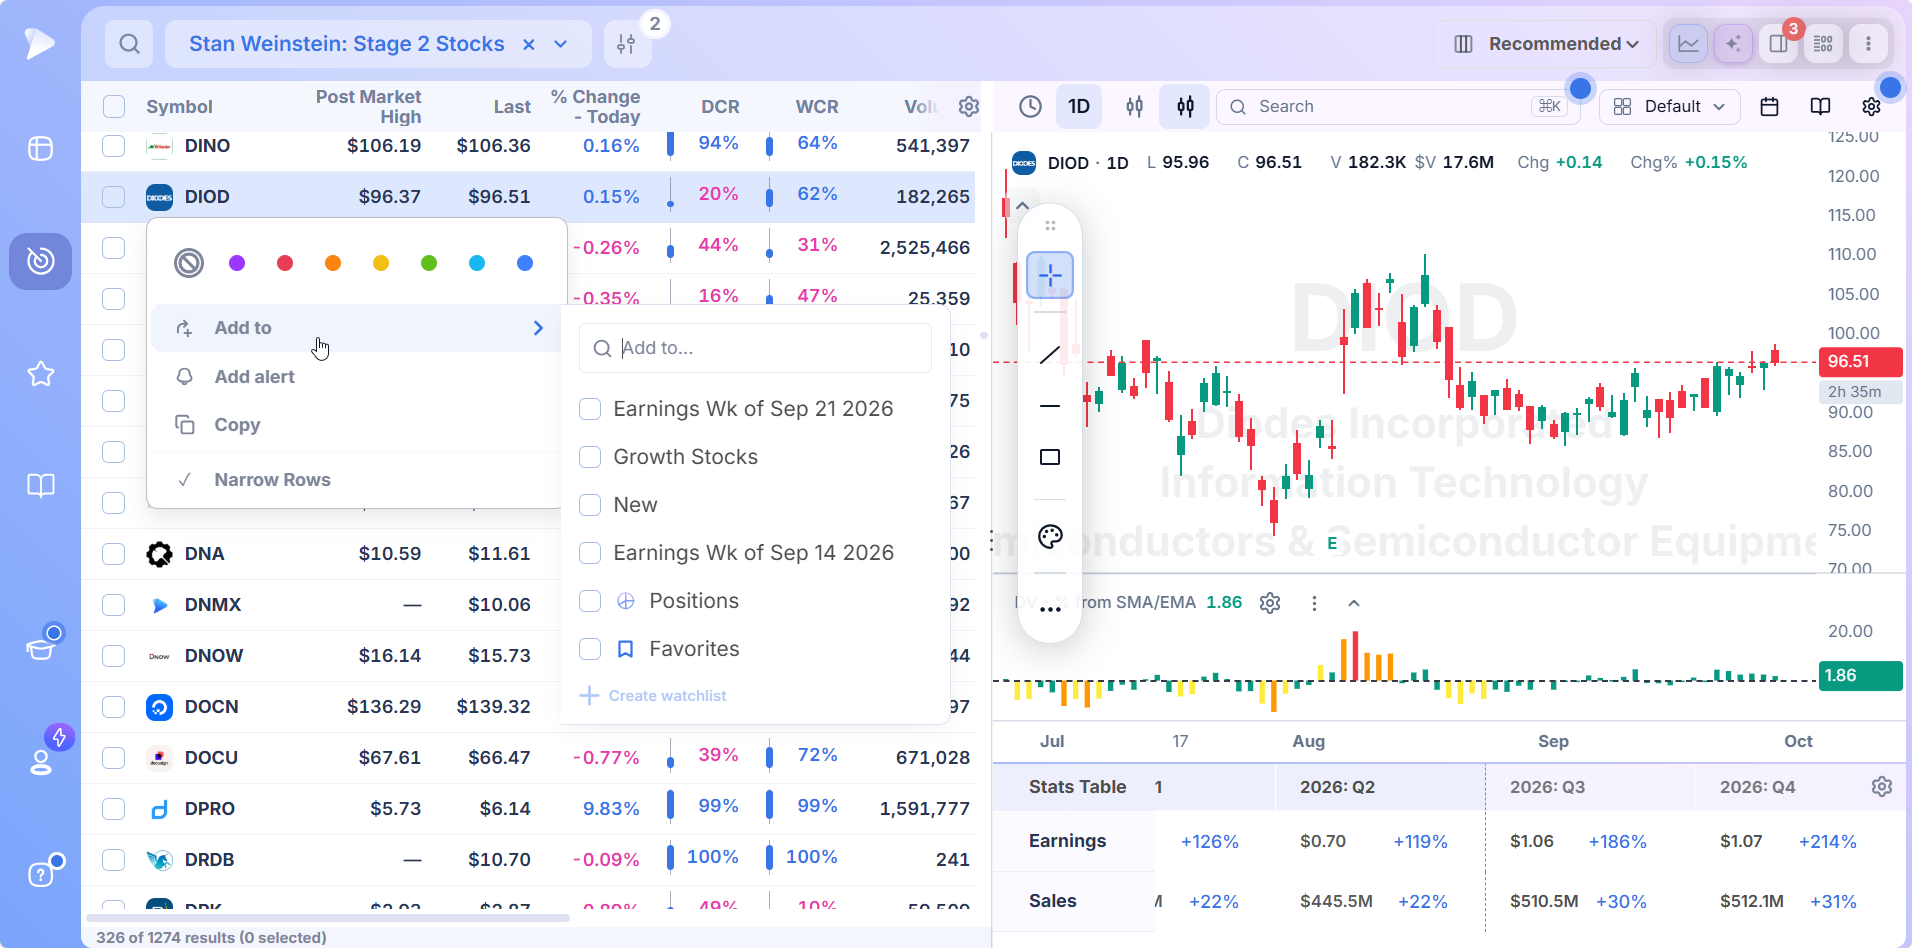Open the drawing color palette tool
1912x948 pixels.
(1050, 537)
